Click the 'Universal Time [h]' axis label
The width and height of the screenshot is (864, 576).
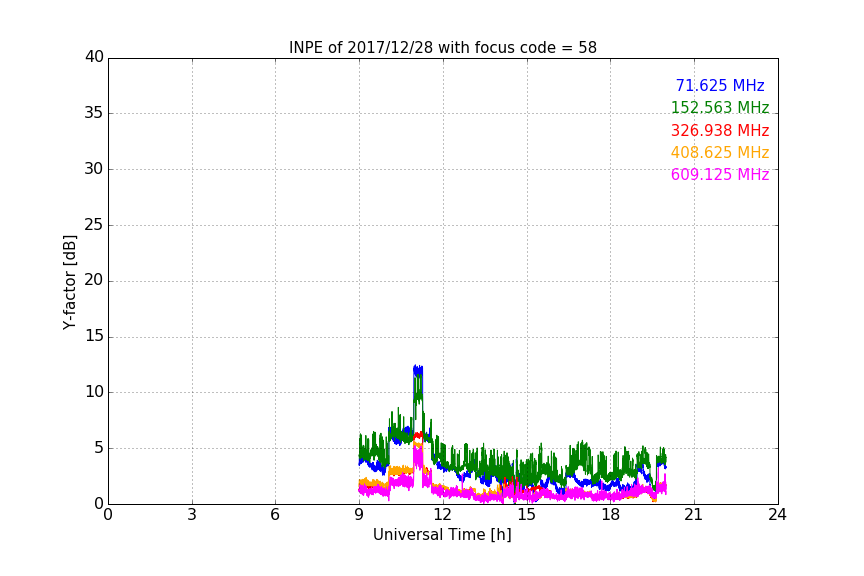point(442,535)
